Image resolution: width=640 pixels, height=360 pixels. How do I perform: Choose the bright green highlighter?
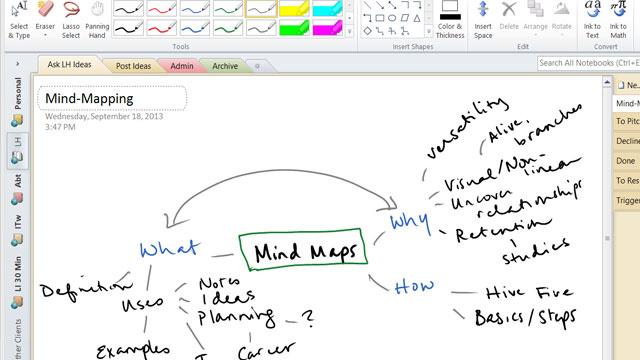pyautogui.click(x=294, y=29)
